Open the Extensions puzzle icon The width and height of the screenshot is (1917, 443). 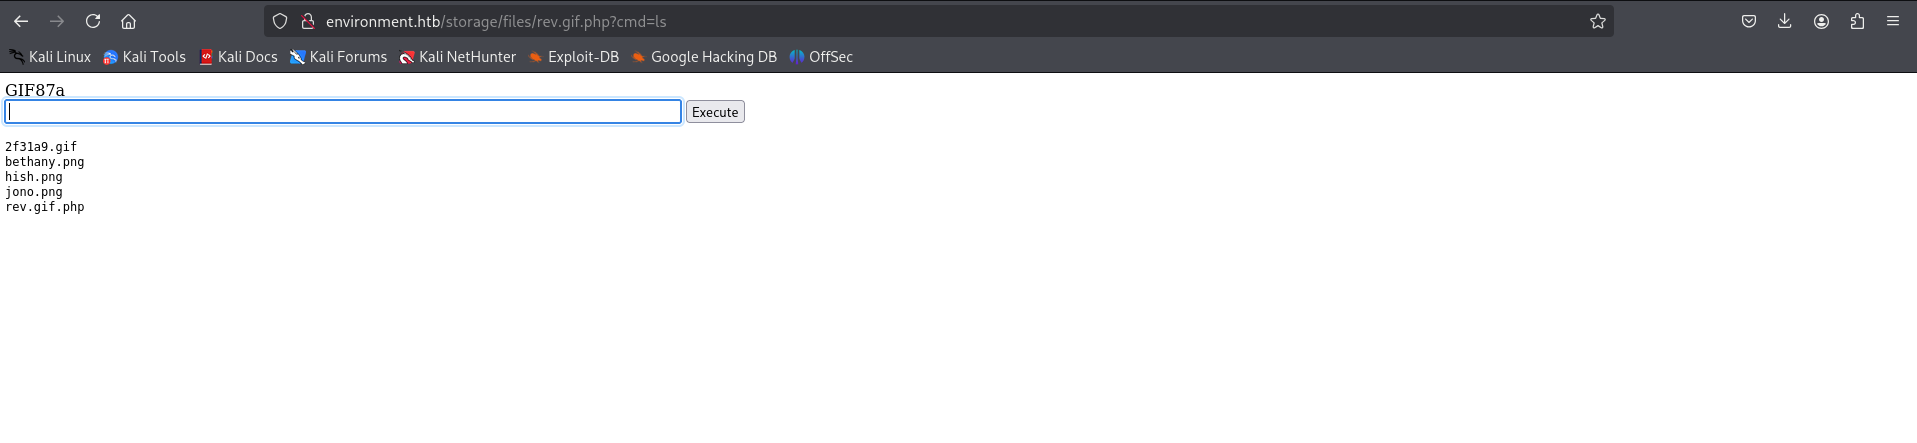[1857, 21]
